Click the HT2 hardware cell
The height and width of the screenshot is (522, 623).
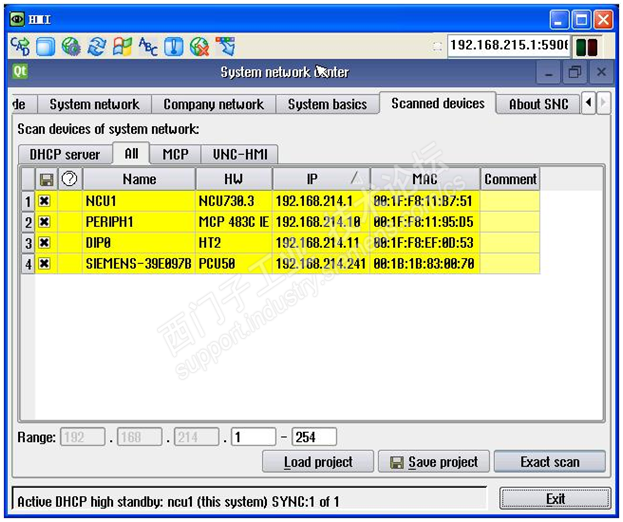pos(234,243)
